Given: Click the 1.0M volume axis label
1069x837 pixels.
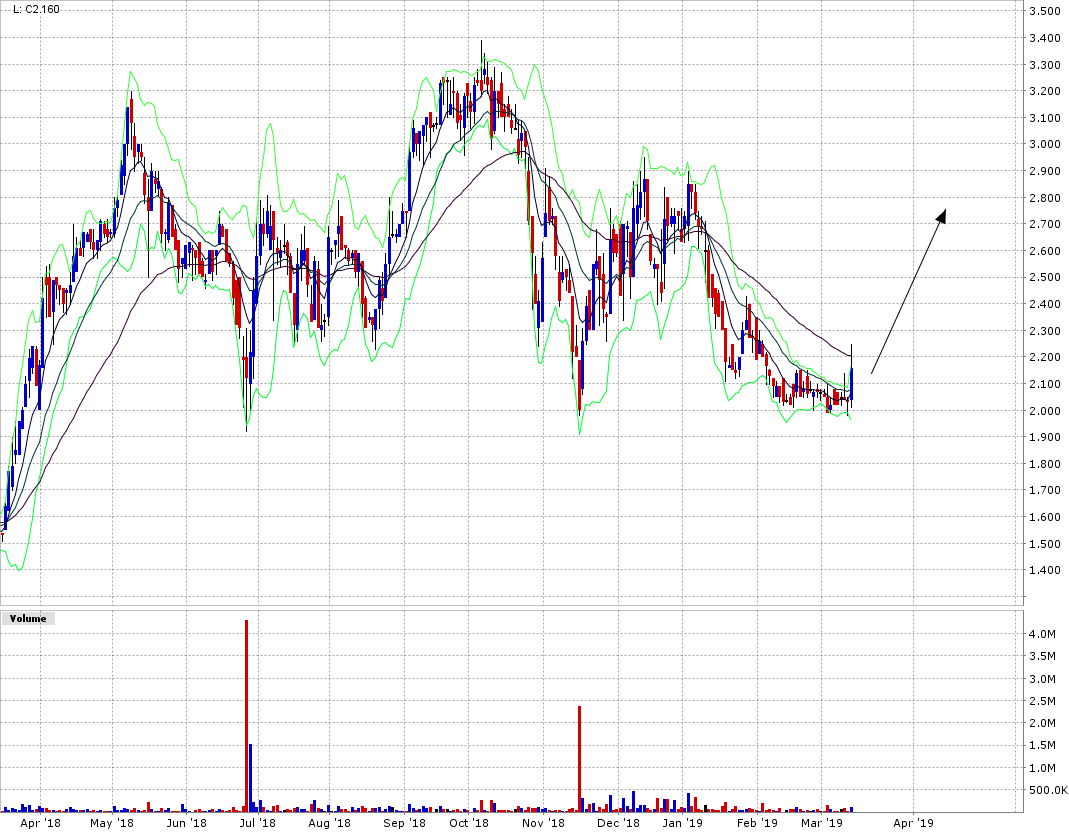Looking at the screenshot, I should point(1042,768).
